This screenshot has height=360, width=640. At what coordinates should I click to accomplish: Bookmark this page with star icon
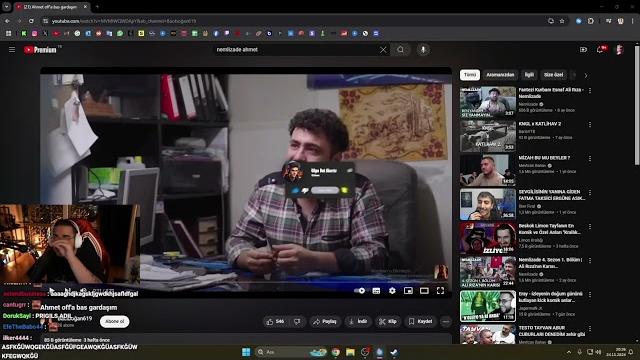click(x=562, y=21)
